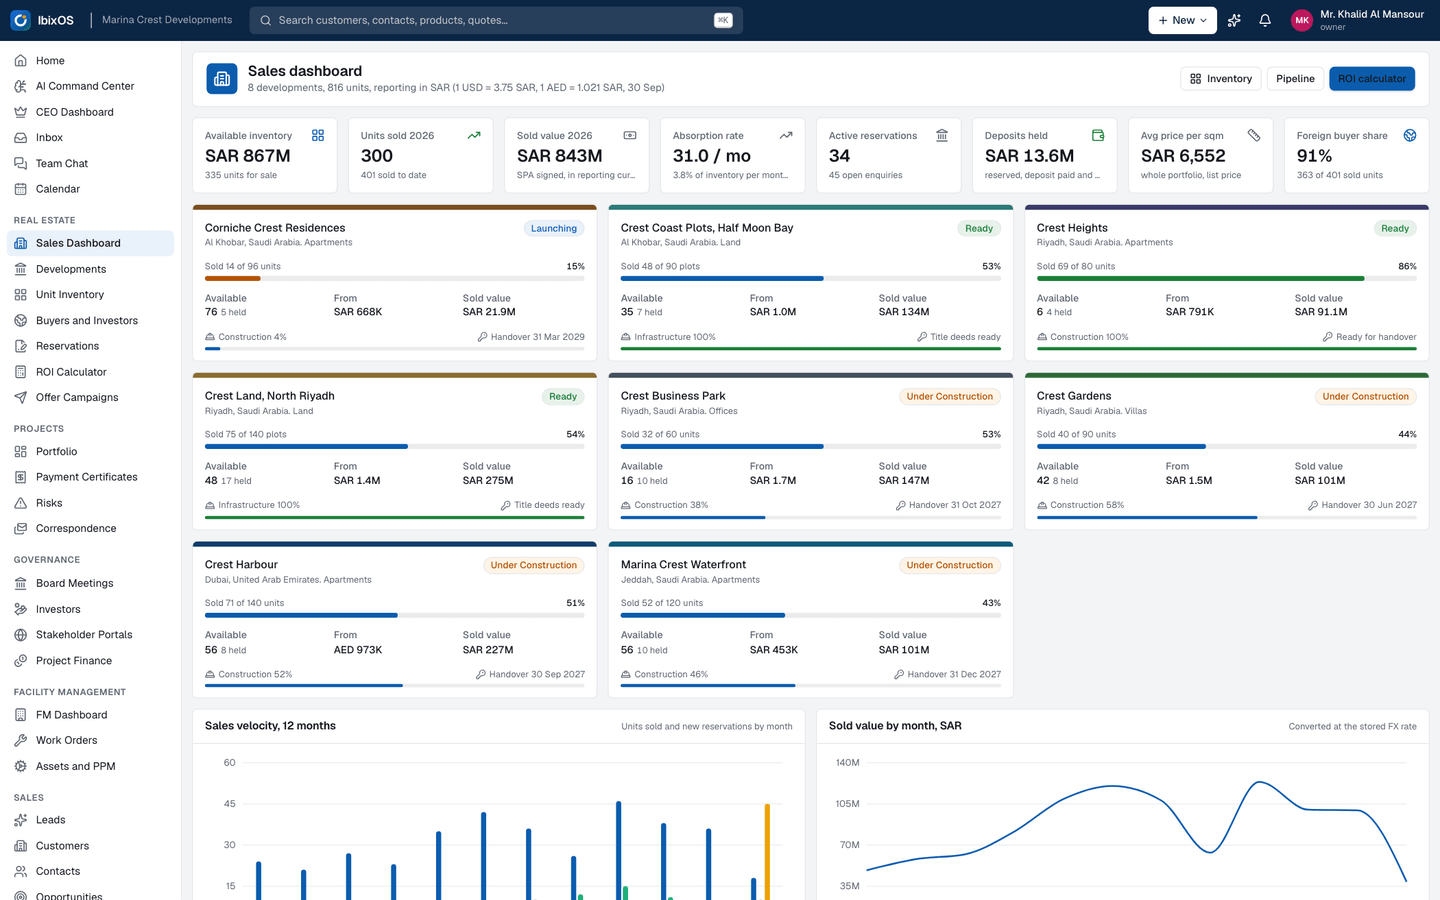Image resolution: width=1440 pixels, height=900 pixels.
Task: Click the Avg price per sqm ruler icon
Action: [x=1254, y=135]
